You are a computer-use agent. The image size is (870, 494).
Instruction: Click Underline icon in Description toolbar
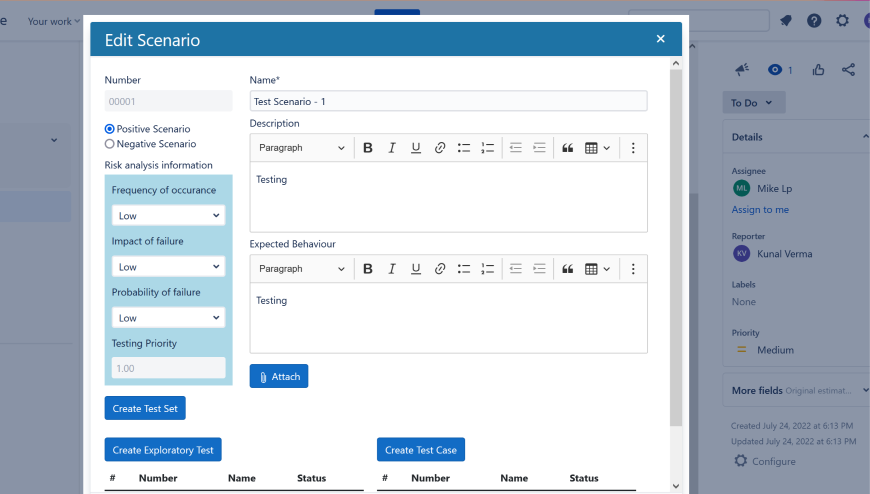tap(416, 148)
